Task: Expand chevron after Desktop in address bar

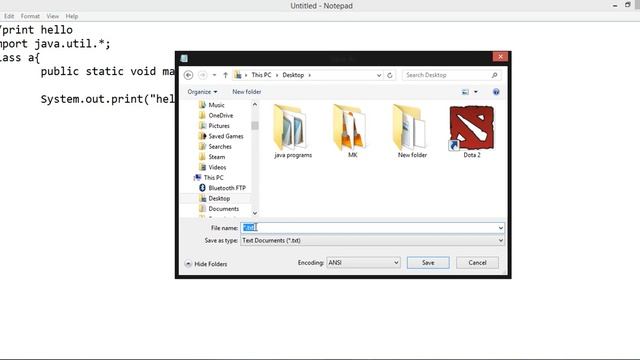Action: click(x=309, y=75)
